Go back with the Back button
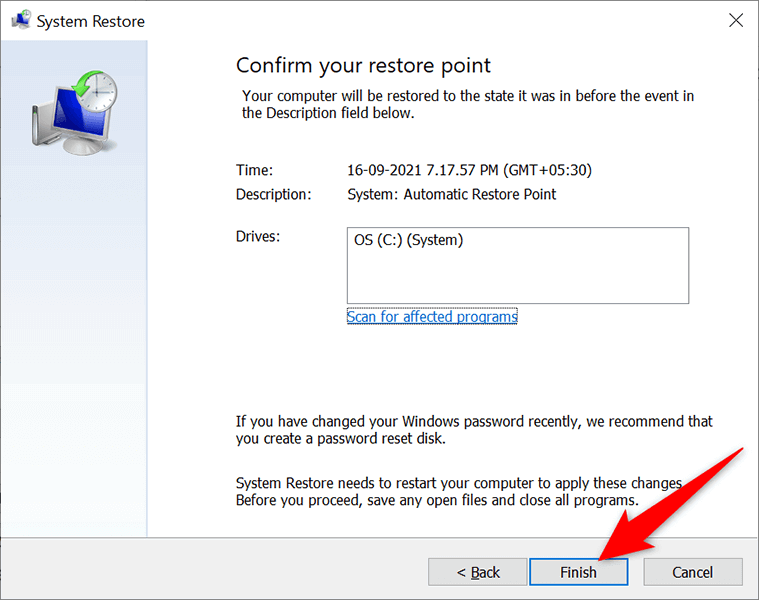 click(x=478, y=572)
